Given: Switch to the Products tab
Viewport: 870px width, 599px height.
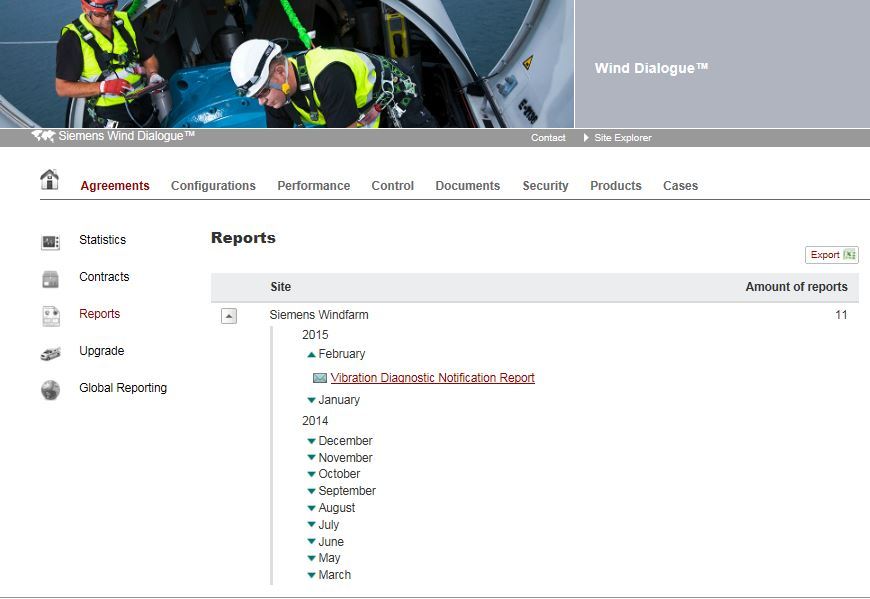Looking at the screenshot, I should [x=616, y=186].
